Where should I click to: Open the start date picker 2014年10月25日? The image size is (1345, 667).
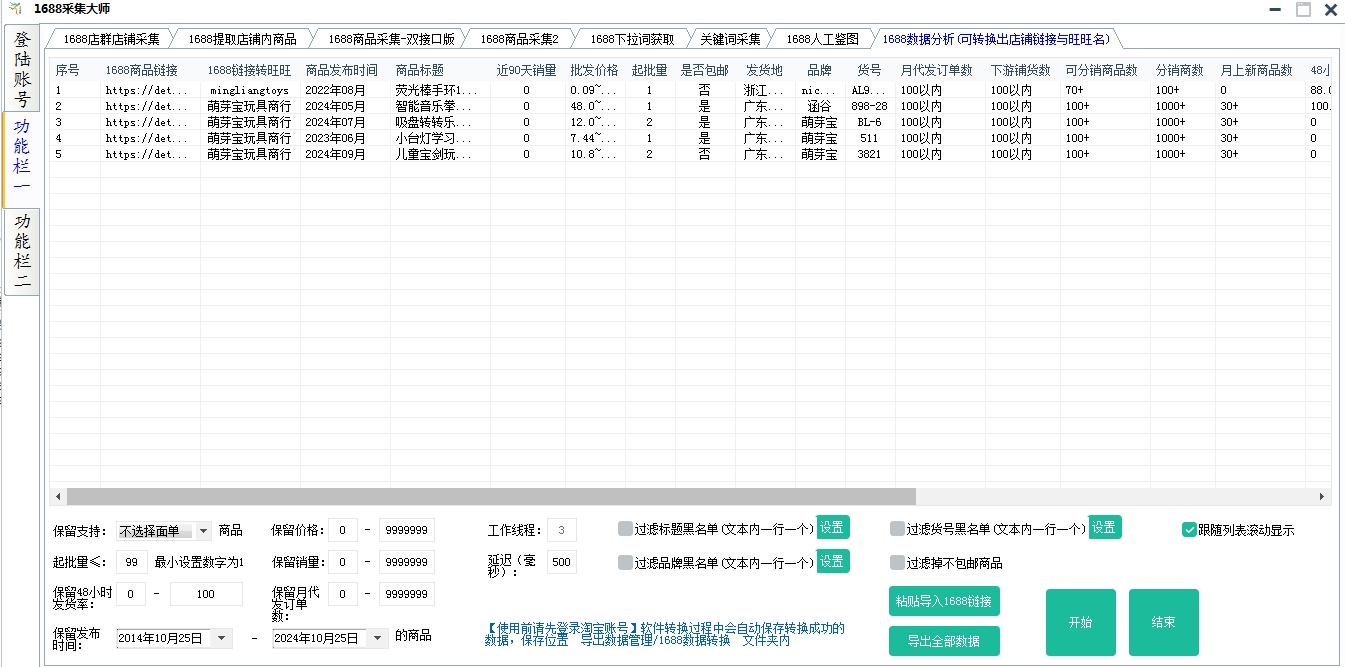coord(174,638)
